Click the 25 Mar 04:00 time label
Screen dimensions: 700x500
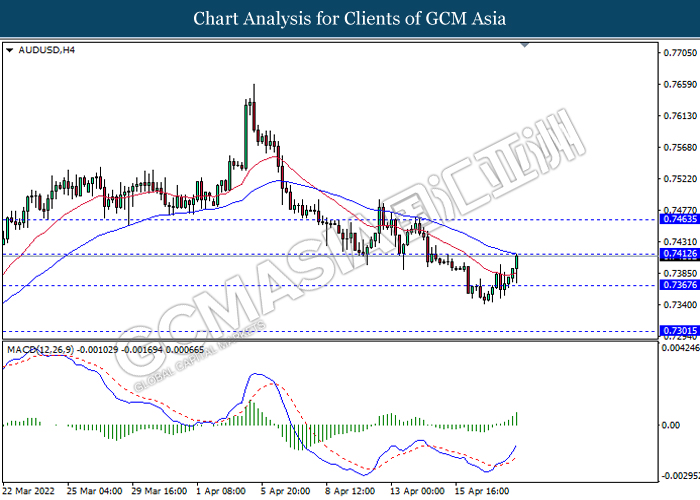pyautogui.click(x=95, y=491)
